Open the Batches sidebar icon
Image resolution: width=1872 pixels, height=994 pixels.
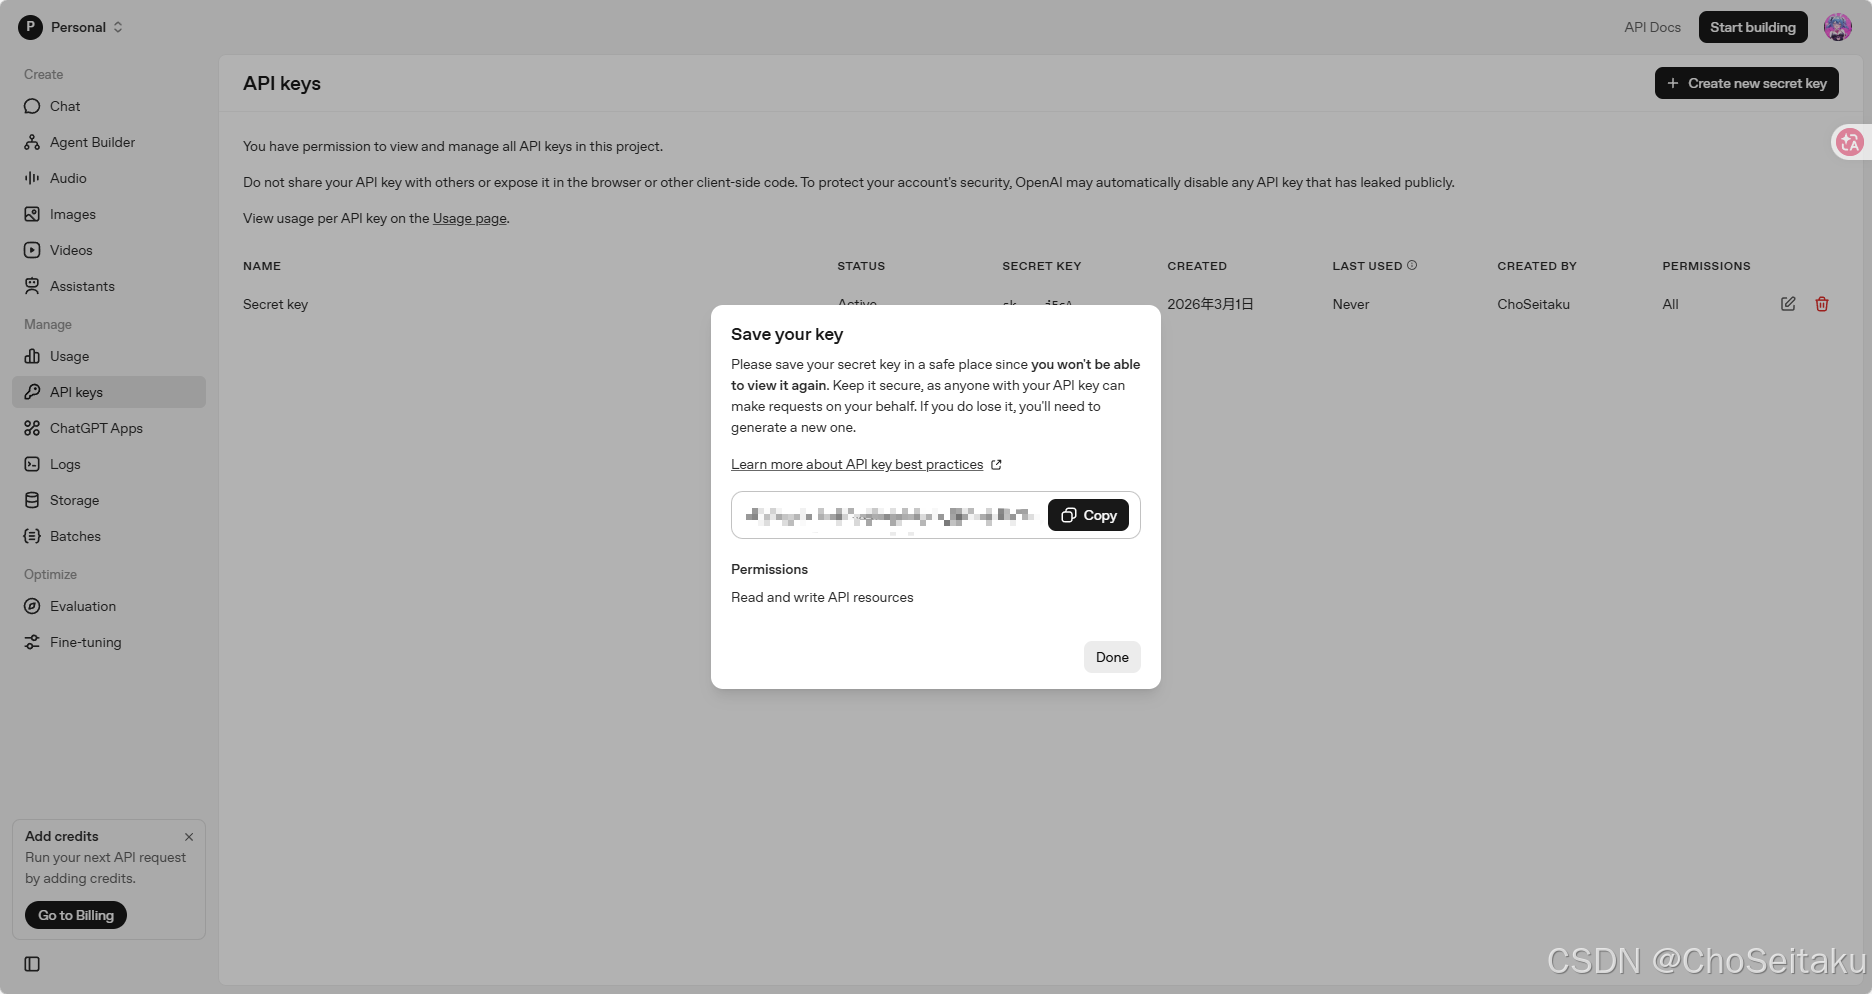coord(32,536)
